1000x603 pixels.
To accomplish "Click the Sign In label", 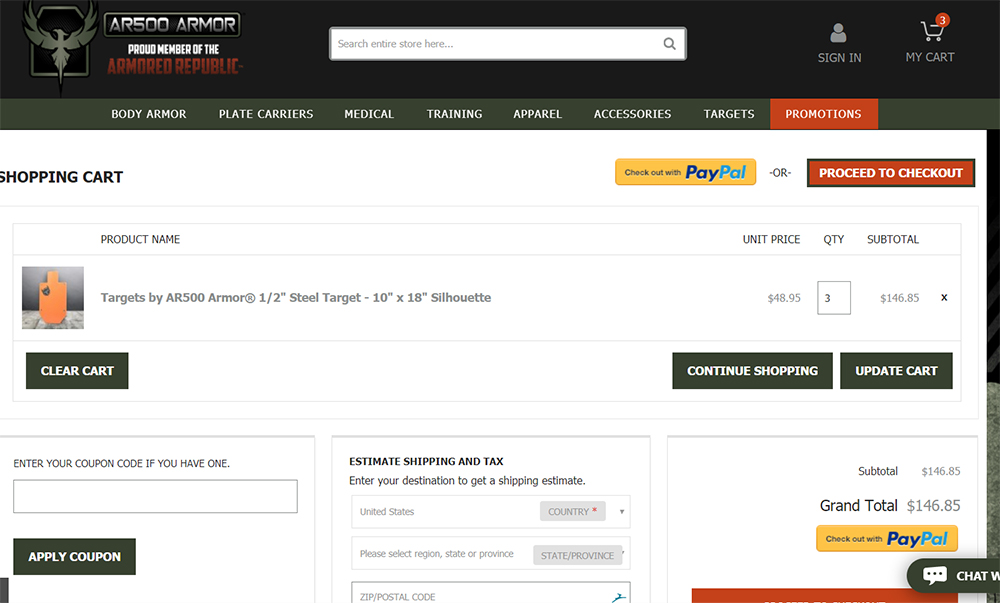I will click(x=839, y=57).
